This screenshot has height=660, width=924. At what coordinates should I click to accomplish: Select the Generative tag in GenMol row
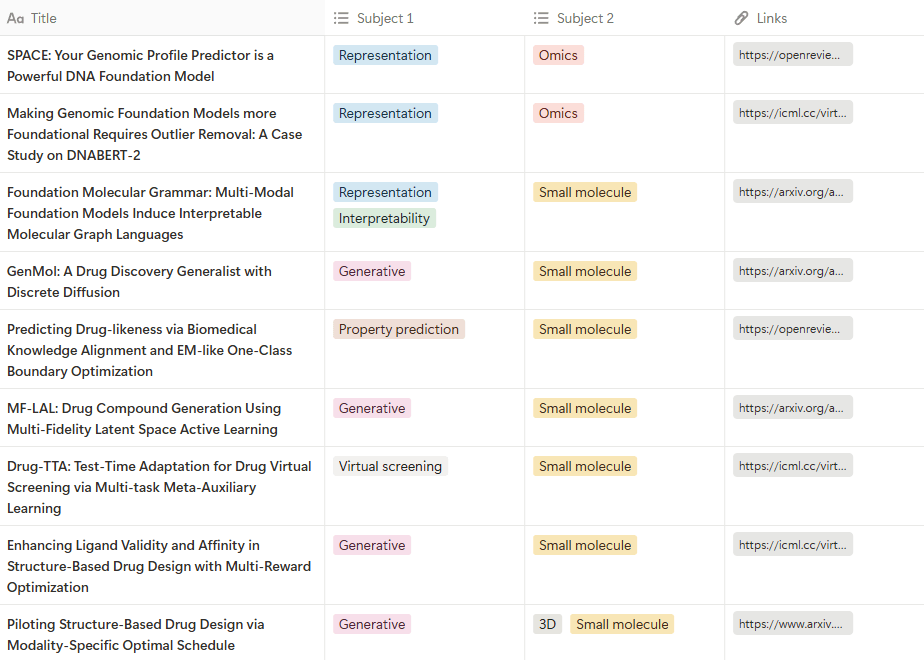[372, 271]
